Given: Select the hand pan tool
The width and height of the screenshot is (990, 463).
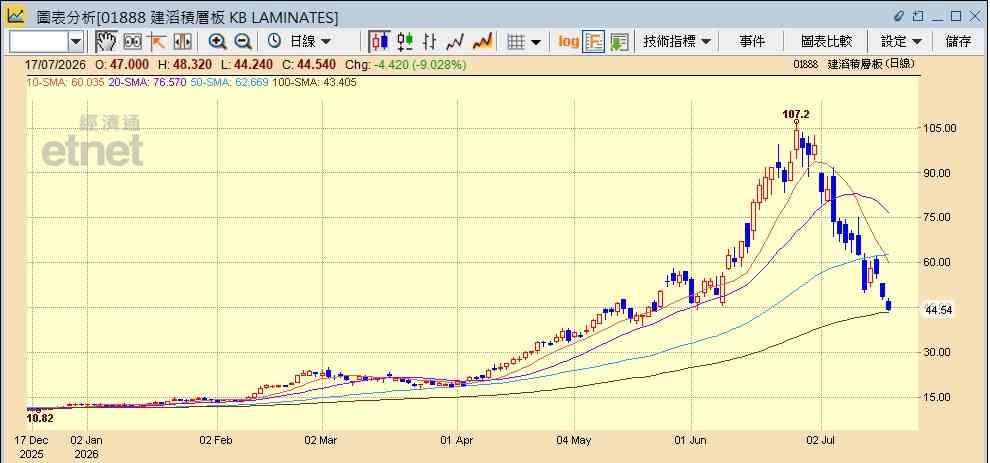Looking at the screenshot, I should (106, 42).
